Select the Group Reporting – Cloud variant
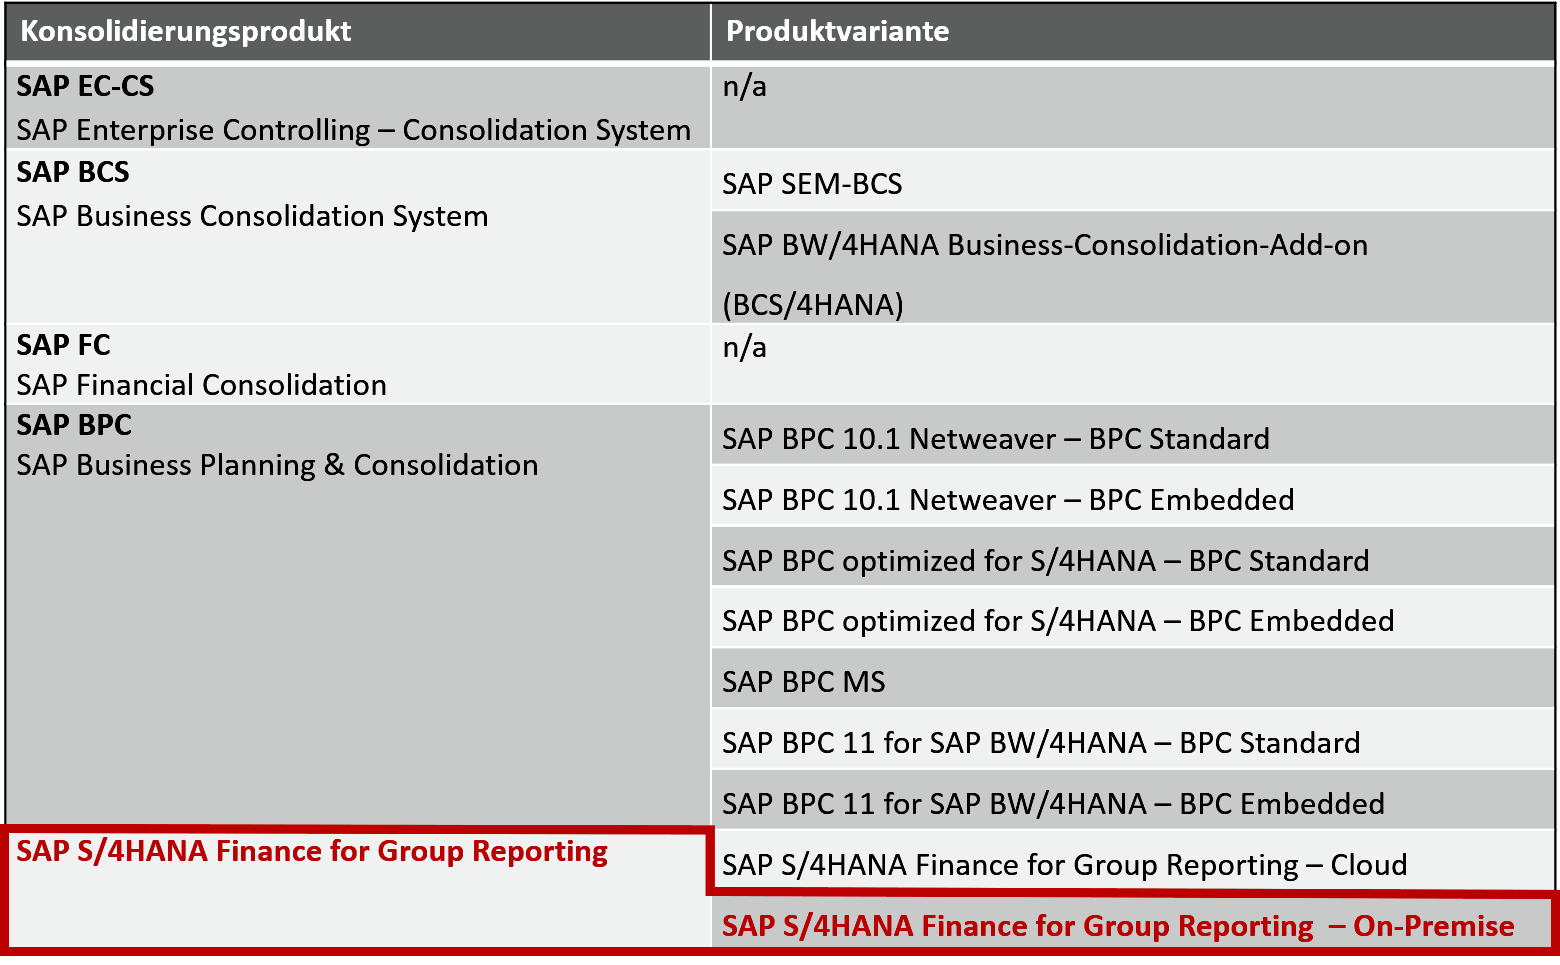 [1064, 865]
